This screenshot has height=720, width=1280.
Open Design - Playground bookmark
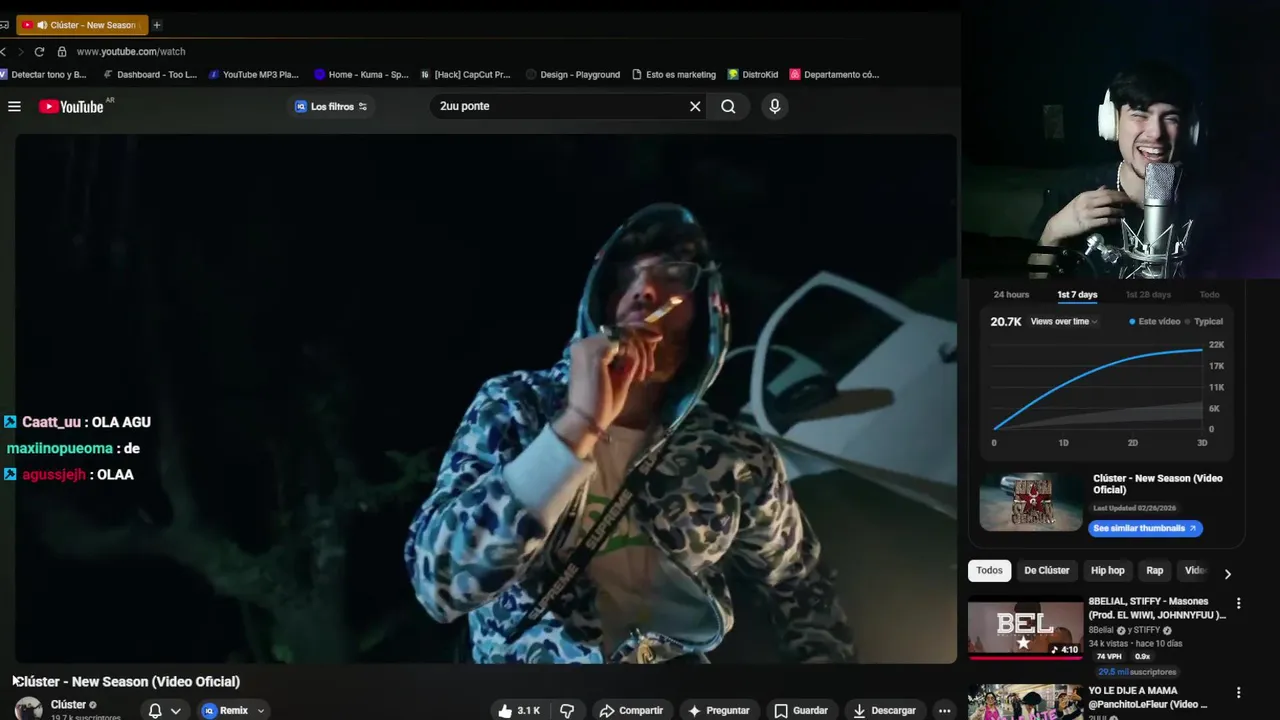tap(572, 74)
